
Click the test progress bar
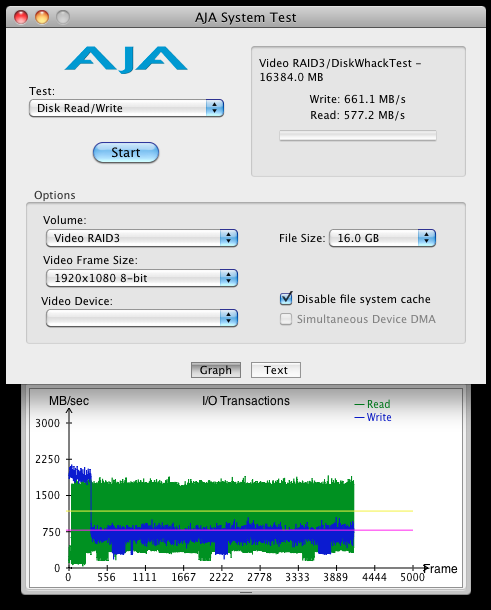(x=358, y=136)
